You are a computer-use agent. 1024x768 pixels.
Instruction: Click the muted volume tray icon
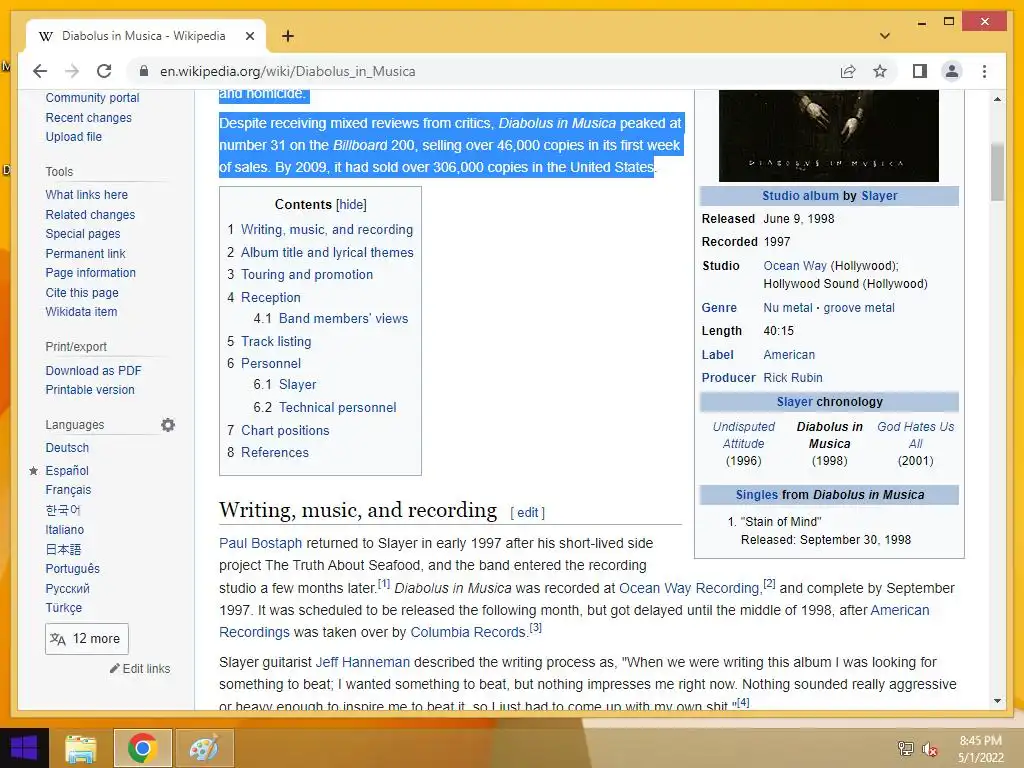[x=929, y=749]
